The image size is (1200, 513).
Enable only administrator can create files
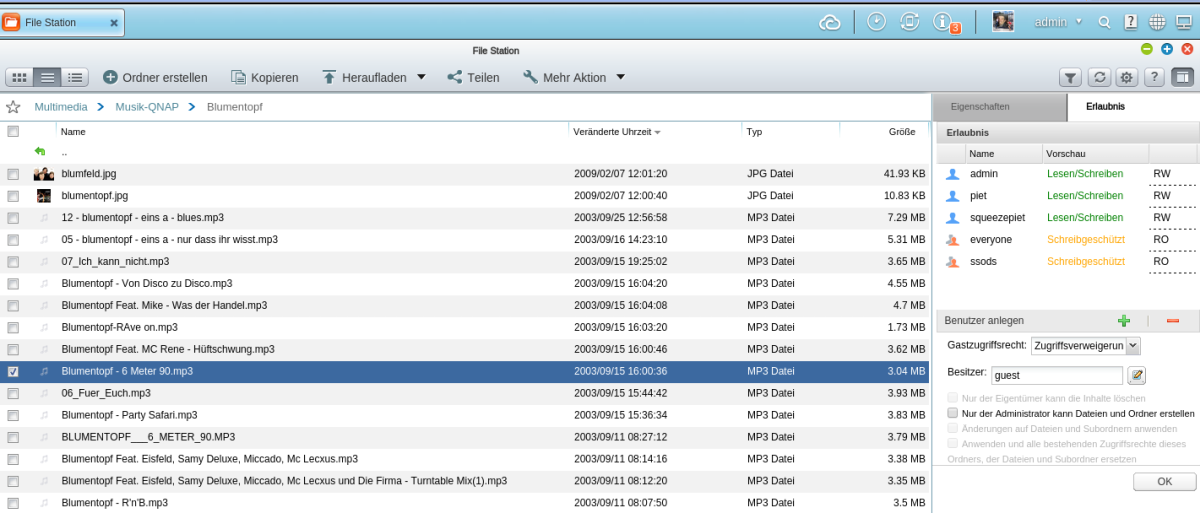(953, 413)
